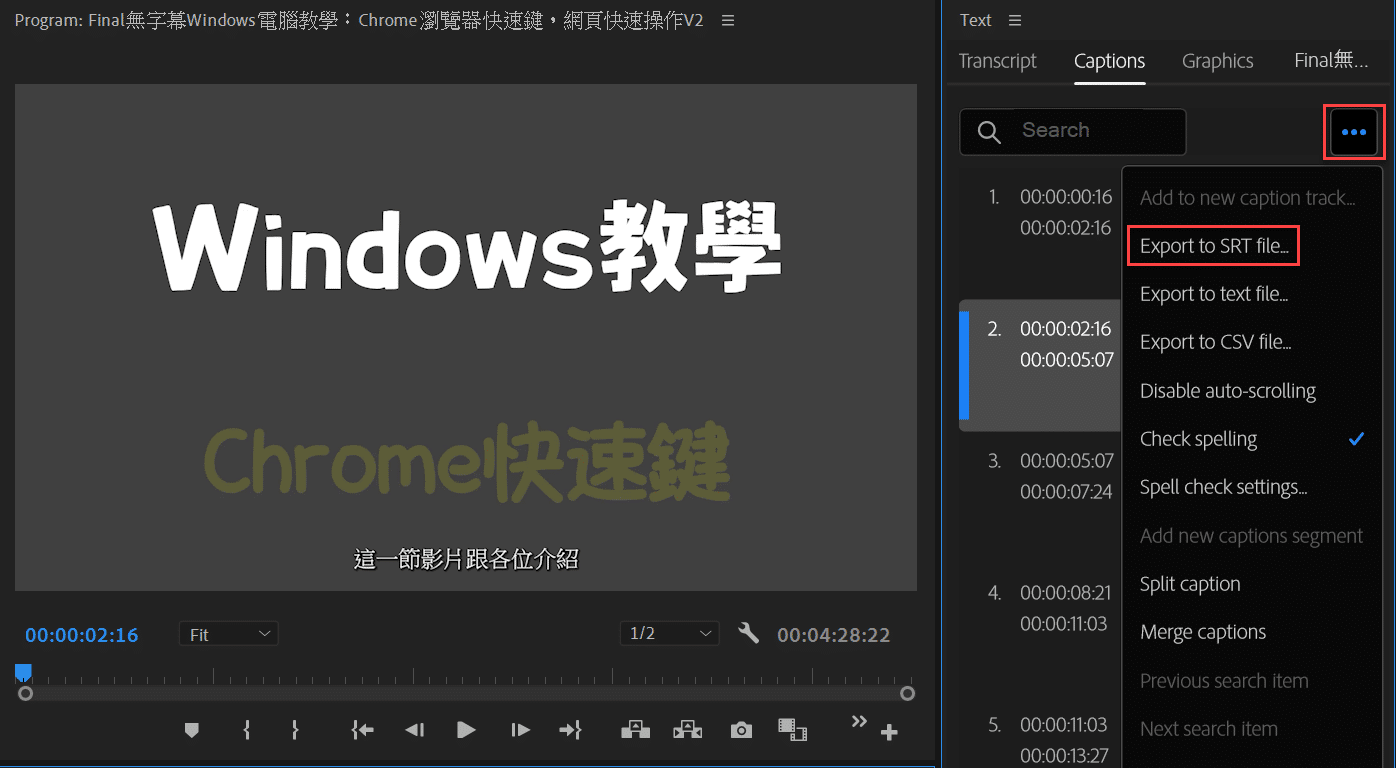Click the Chrome快速鍵 title in the preview
This screenshot has height=768, width=1396.
click(467, 463)
